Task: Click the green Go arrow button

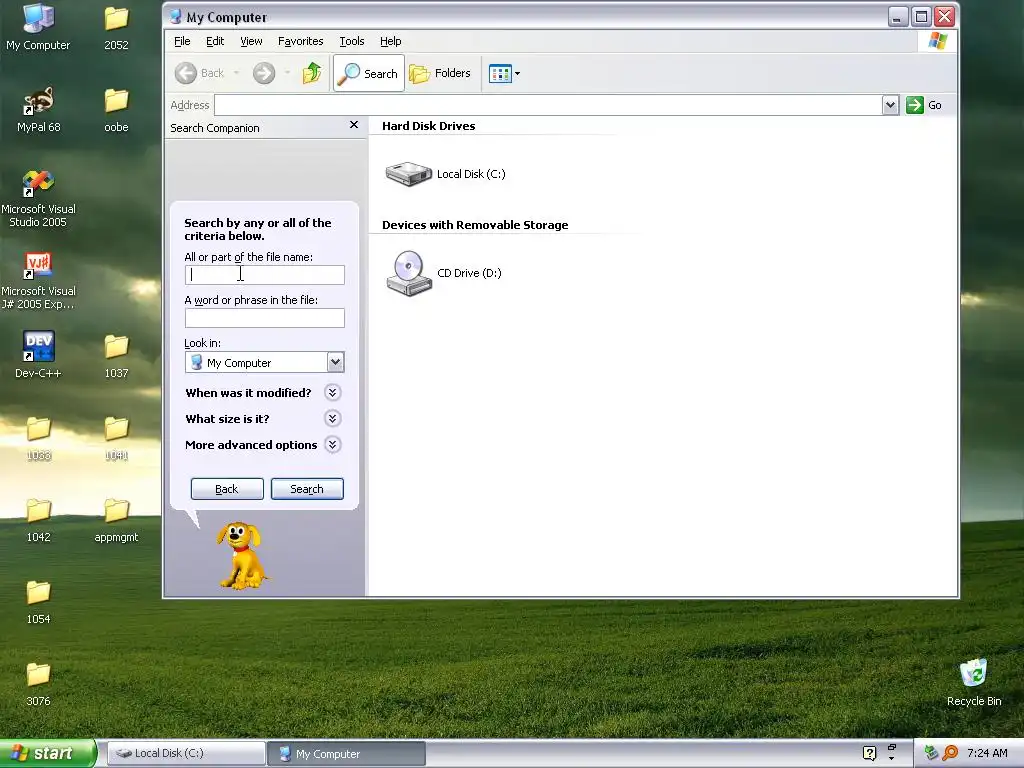Action: pyautogui.click(x=914, y=105)
